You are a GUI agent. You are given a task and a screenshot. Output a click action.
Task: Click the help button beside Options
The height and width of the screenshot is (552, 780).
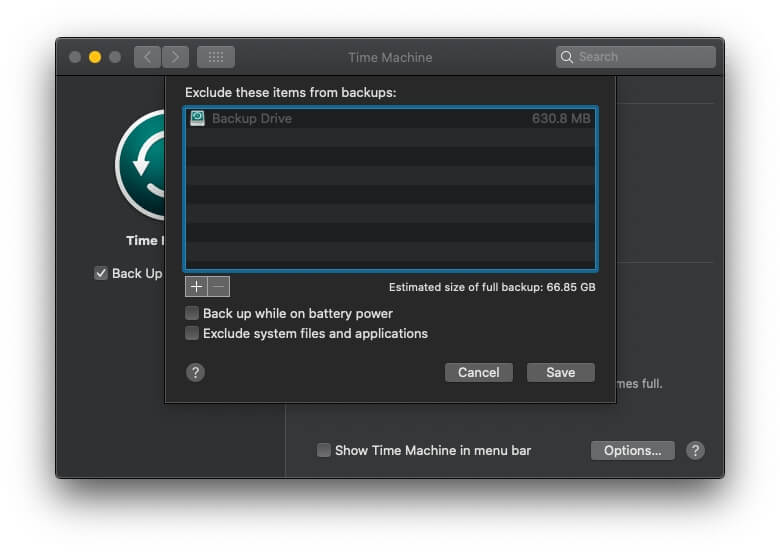(x=696, y=450)
